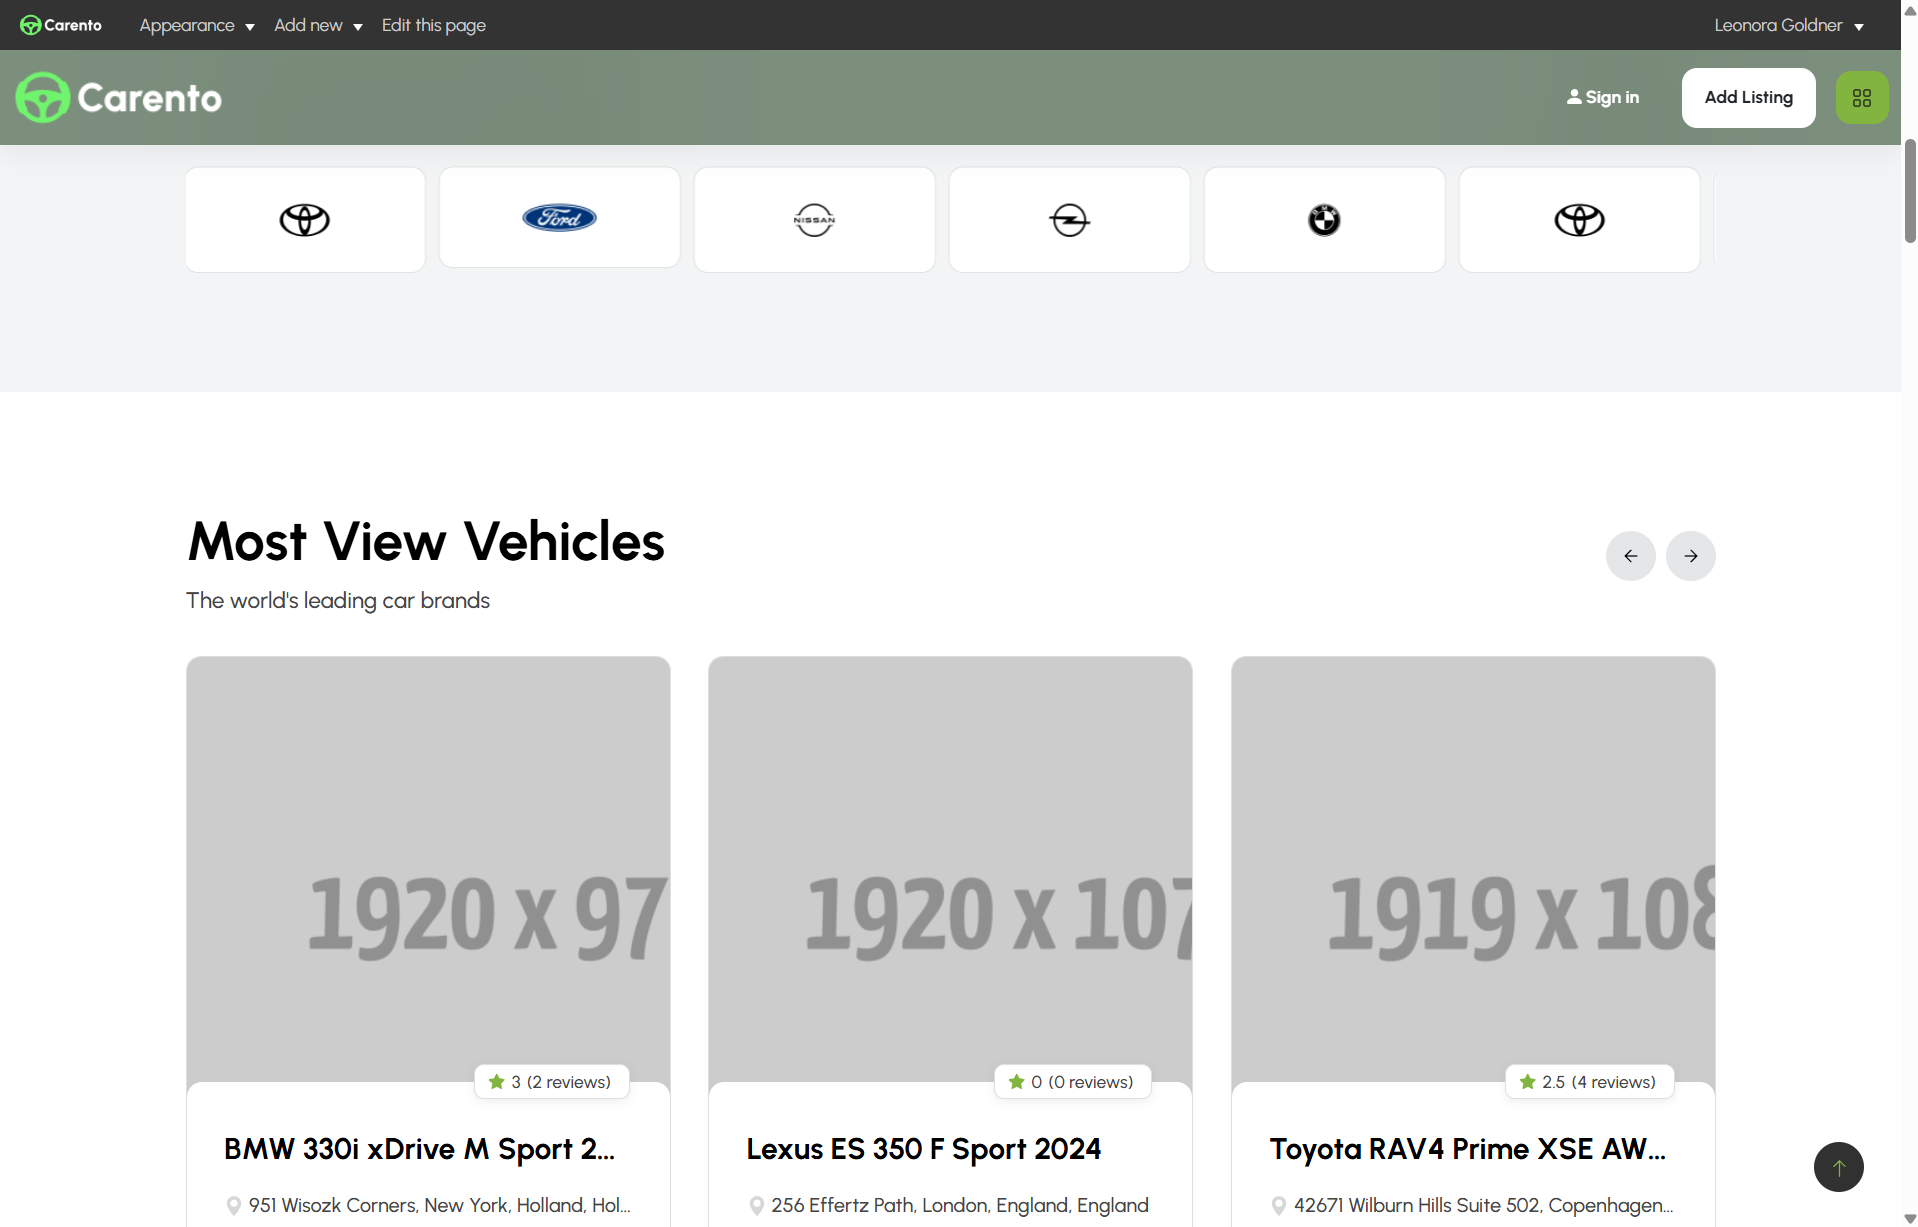Open the BMW 330i xDrive listing image
The image size is (1918, 1227).
(x=428, y=868)
